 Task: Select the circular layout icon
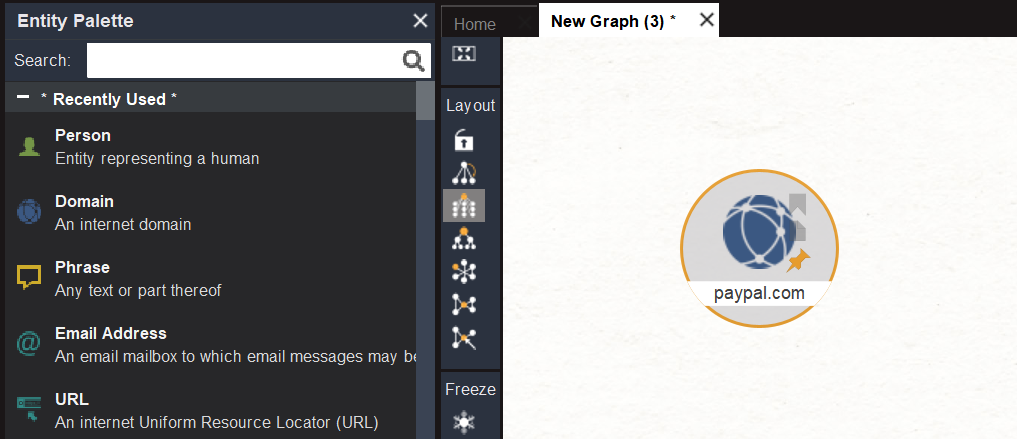coord(464,271)
